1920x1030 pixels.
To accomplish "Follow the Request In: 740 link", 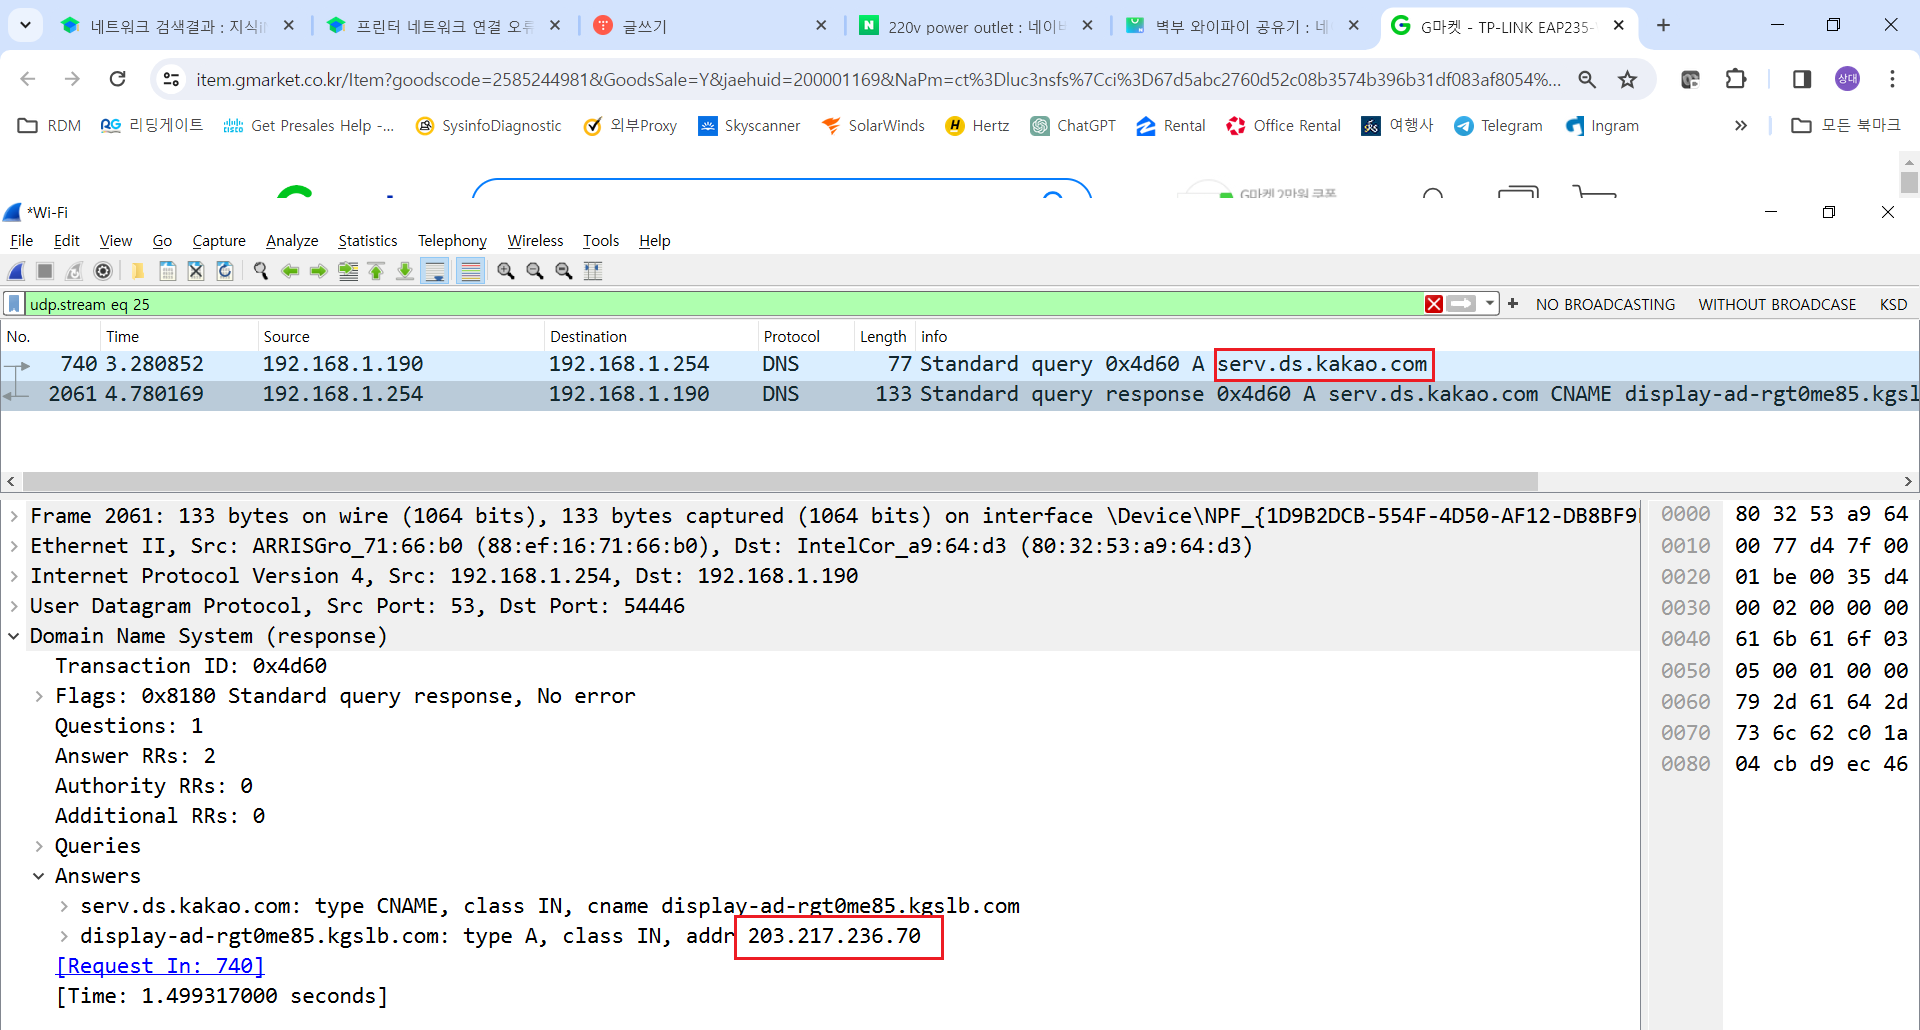I will click(160, 966).
